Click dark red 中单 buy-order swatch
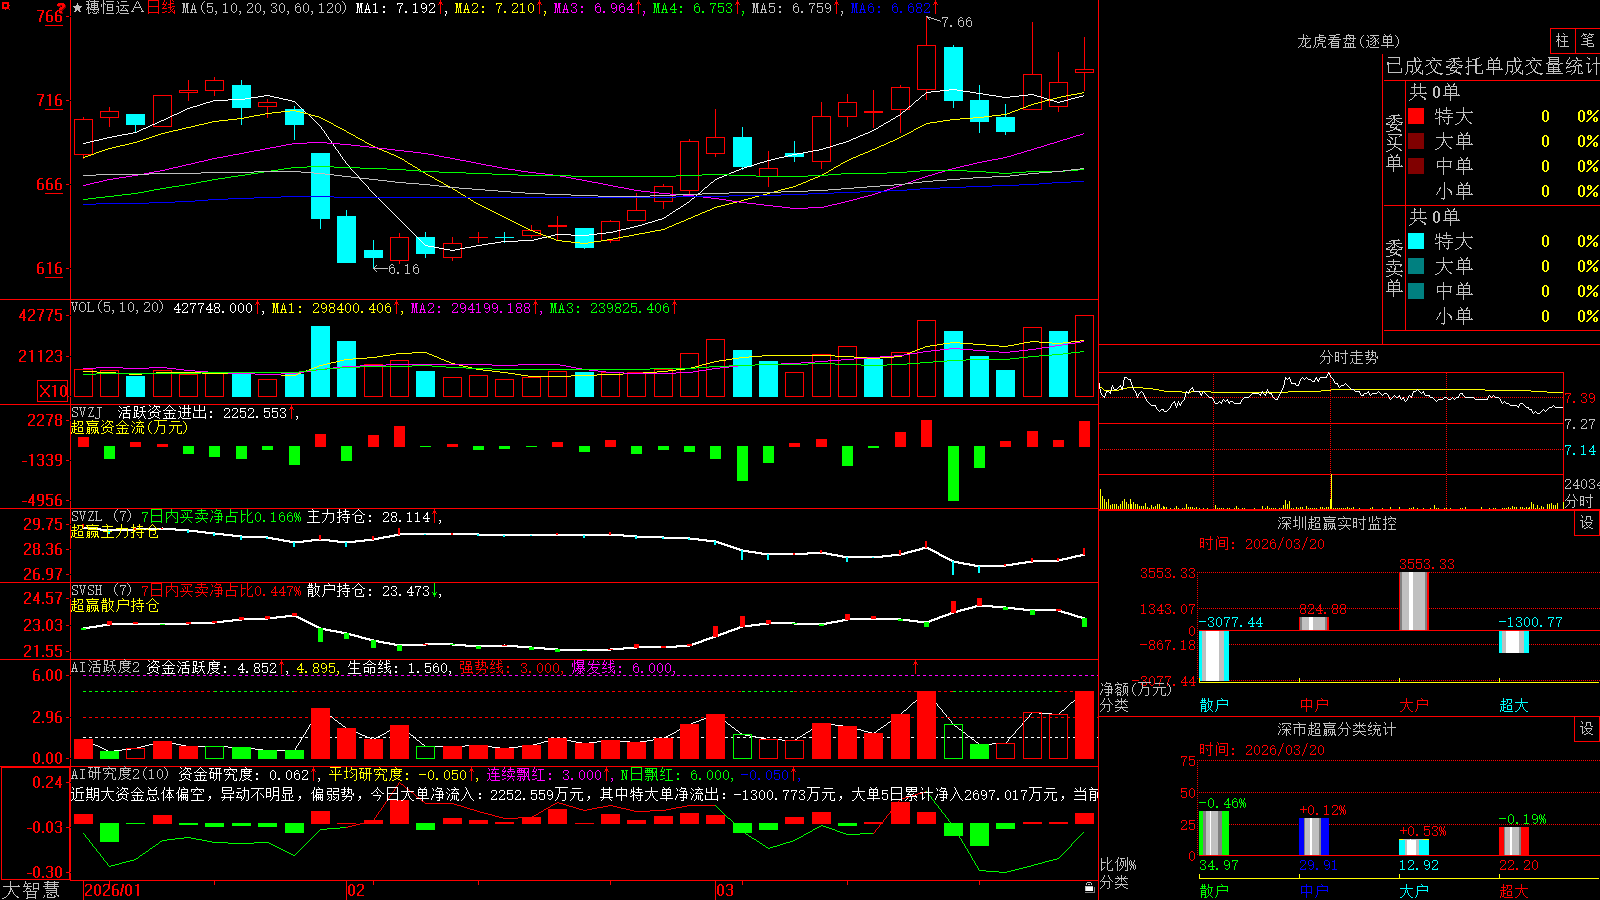 click(x=1416, y=166)
